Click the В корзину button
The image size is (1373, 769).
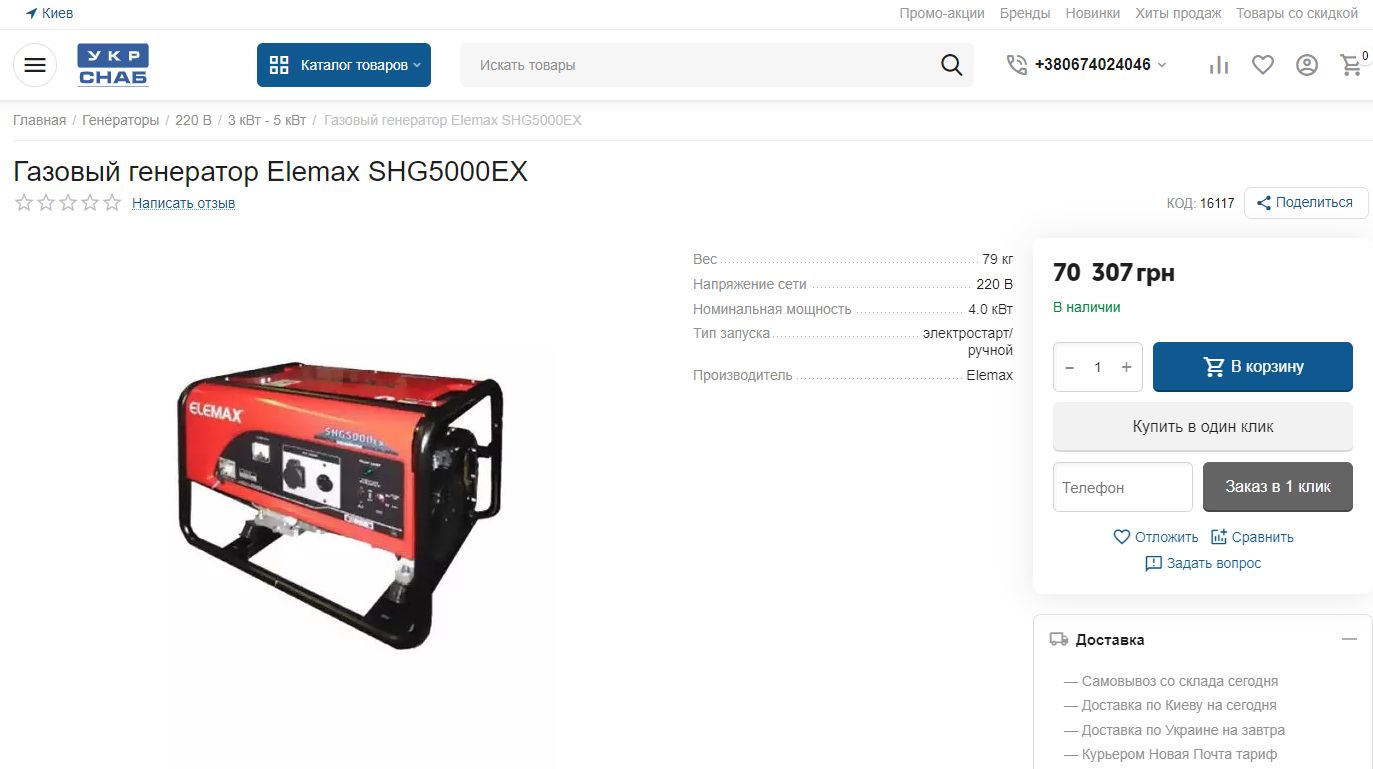point(1253,367)
